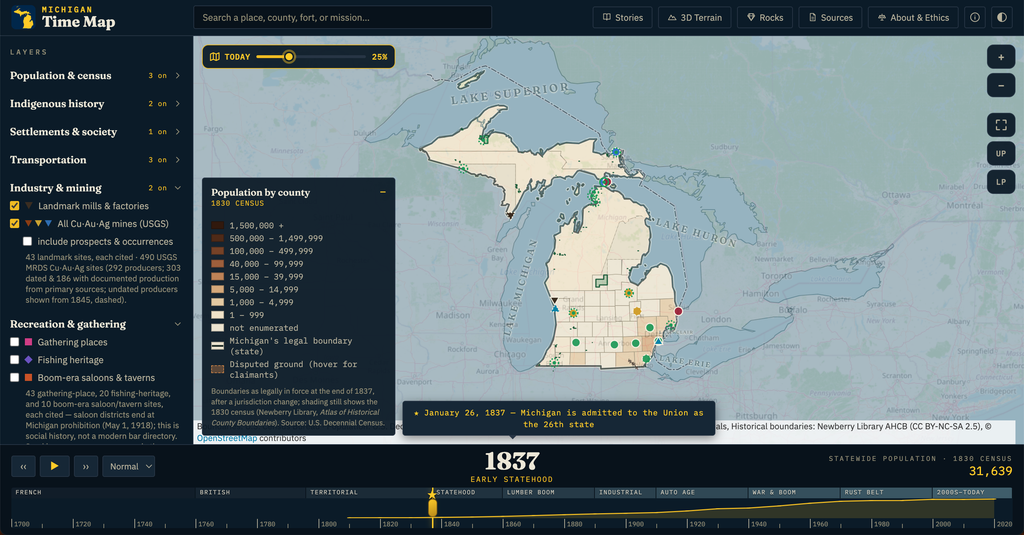Select the FRENCH era on timeline
Screen dimensions: 1024x535
pyautogui.click(x=103, y=493)
